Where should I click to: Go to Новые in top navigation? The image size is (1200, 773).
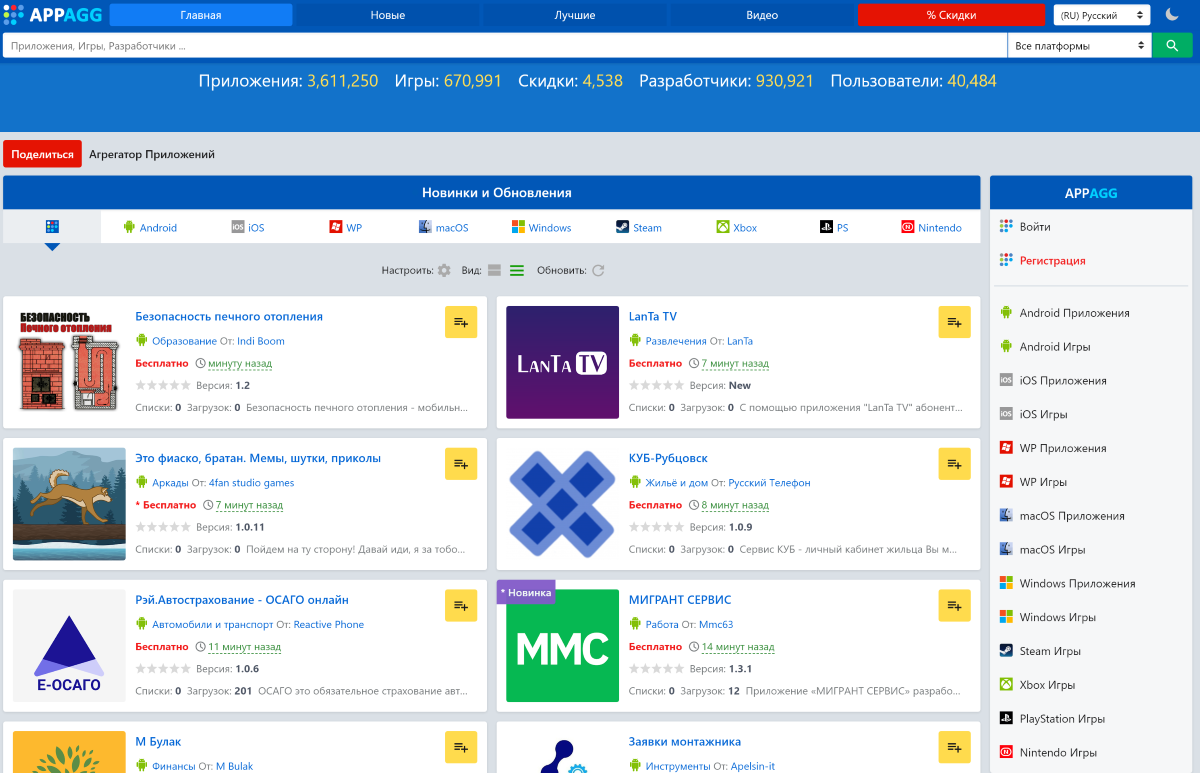pos(388,15)
